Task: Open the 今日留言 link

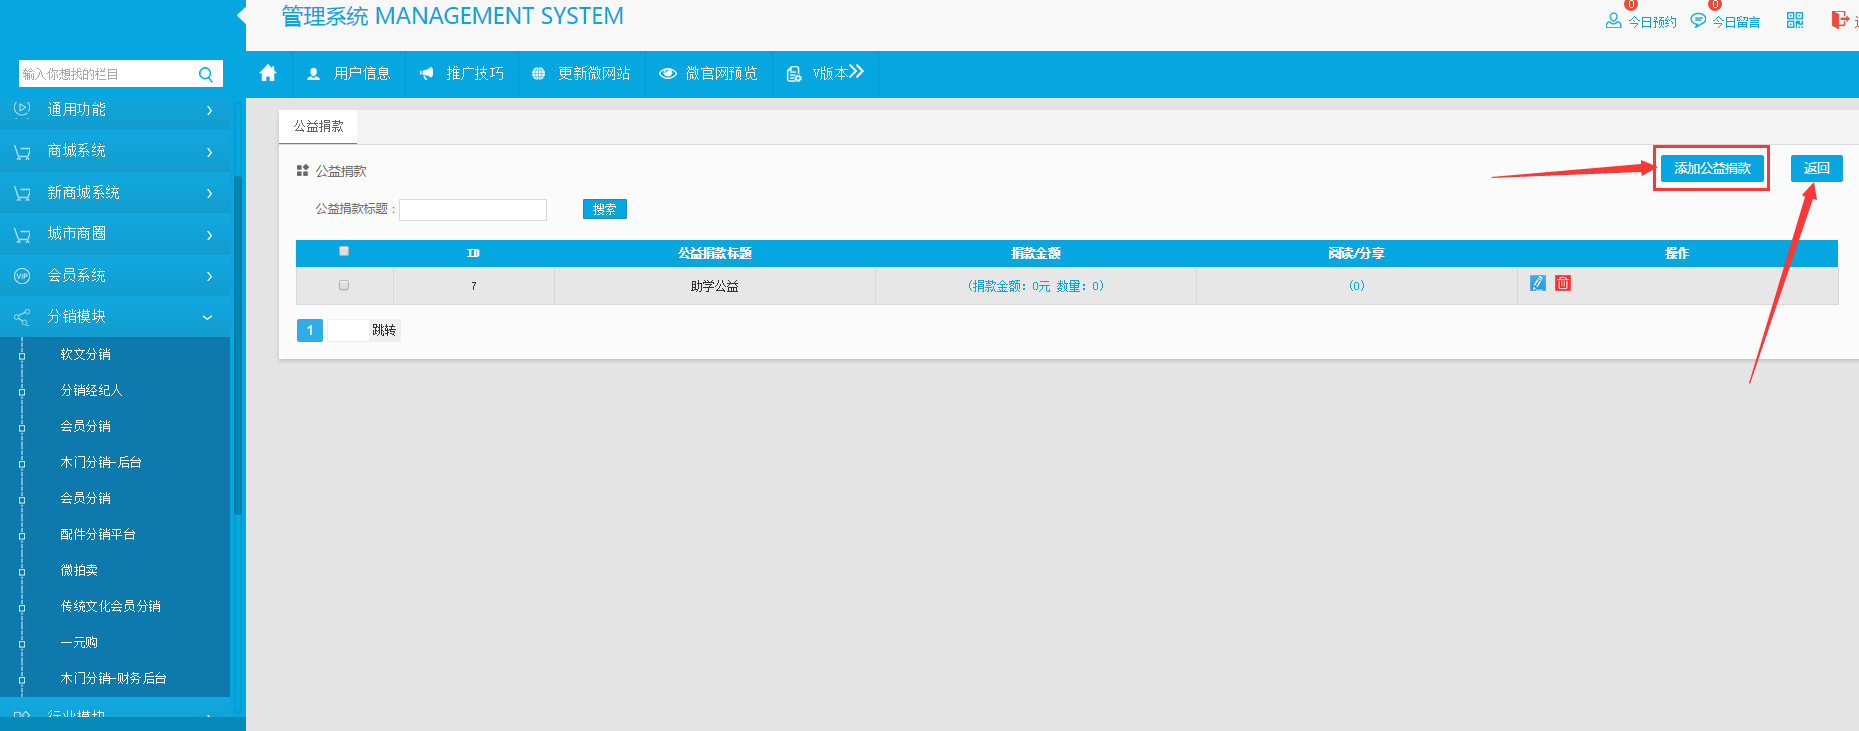Action: [1736, 22]
